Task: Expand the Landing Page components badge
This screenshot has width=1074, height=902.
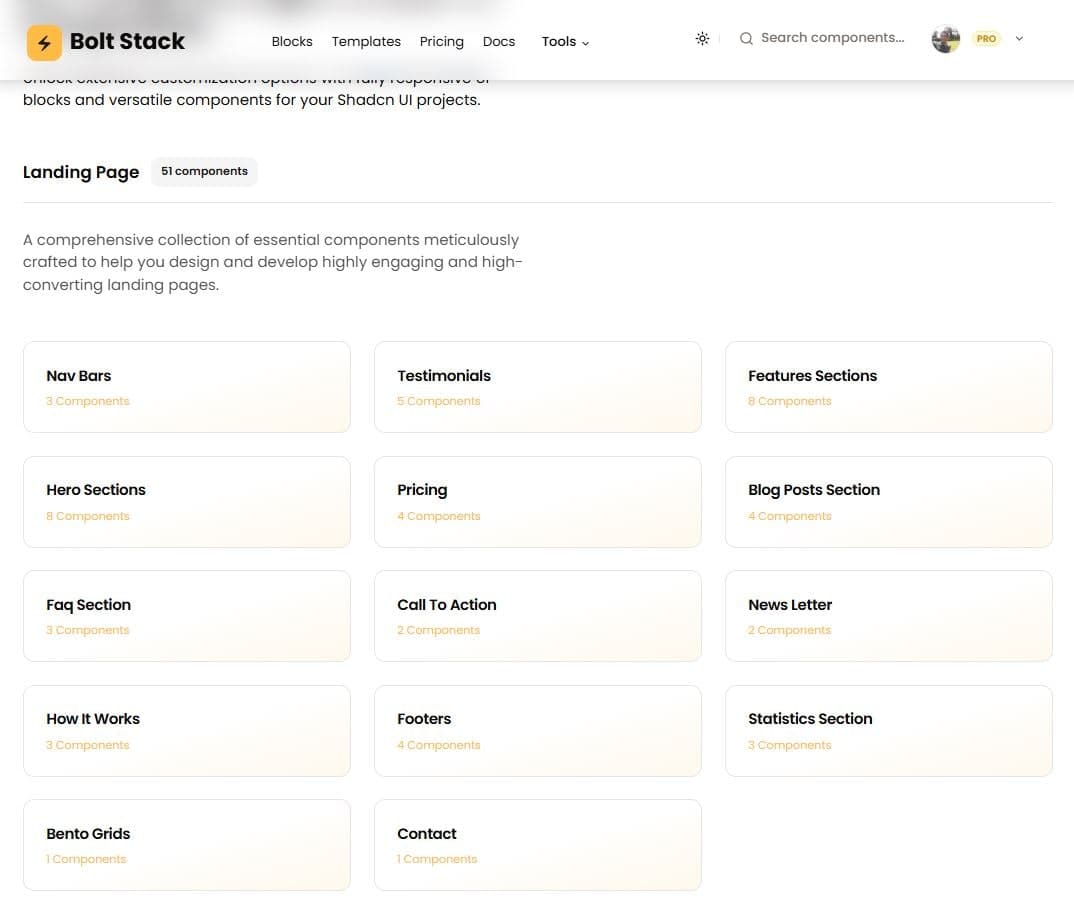Action: pos(204,171)
